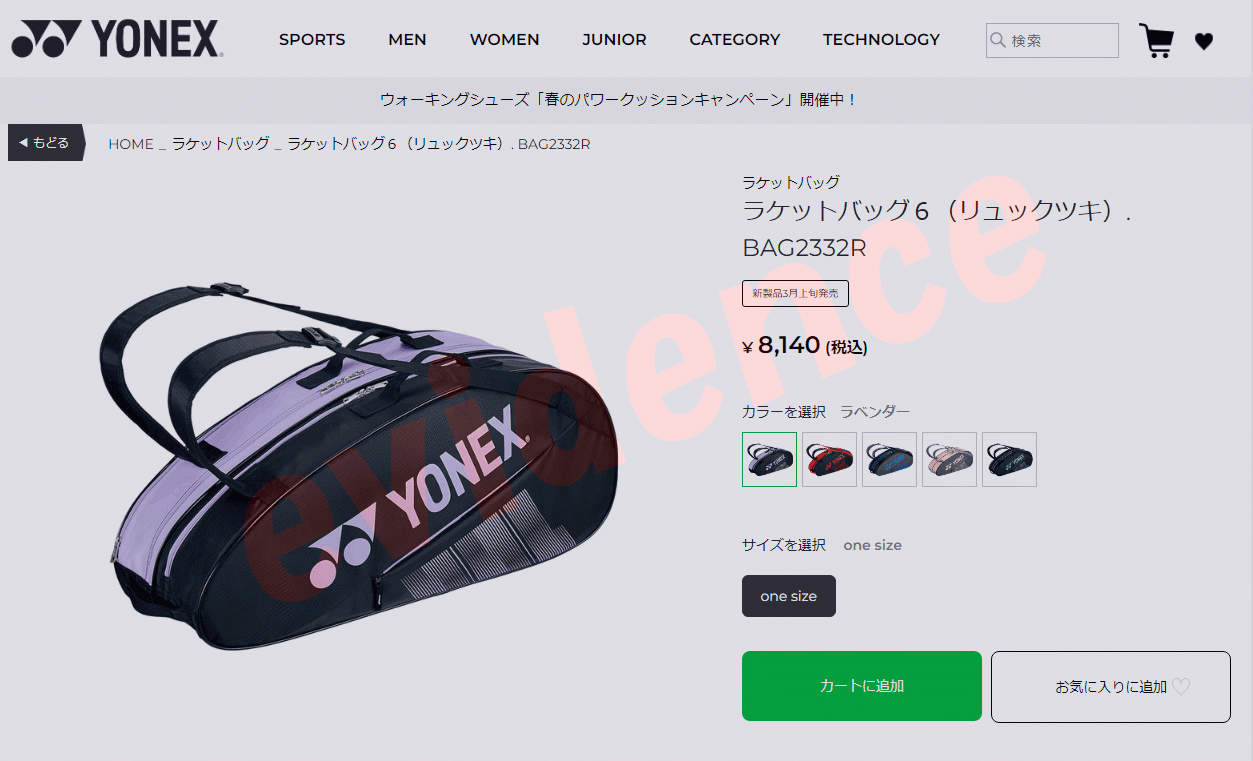Viewport: 1253px width, 761px height.
Task: Open the shopping cart icon
Action: [1156, 41]
